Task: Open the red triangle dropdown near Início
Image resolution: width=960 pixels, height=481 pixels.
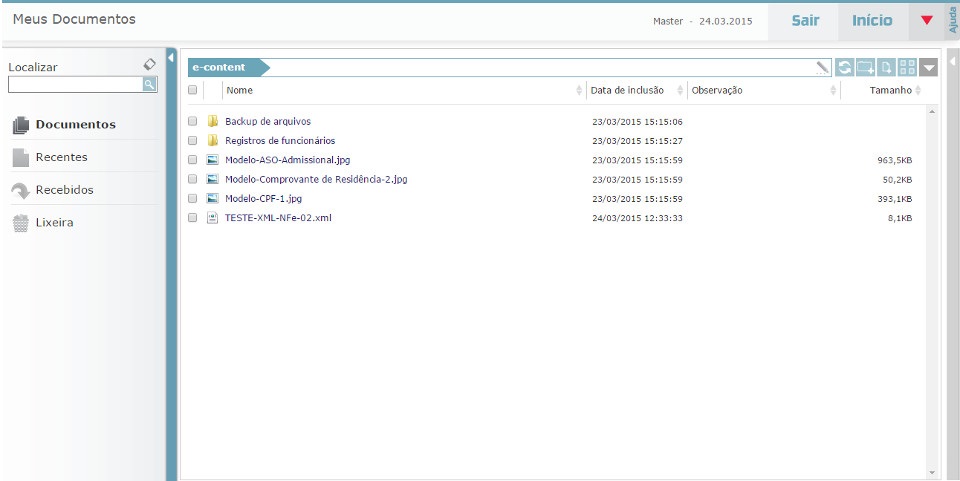Action: click(926, 20)
